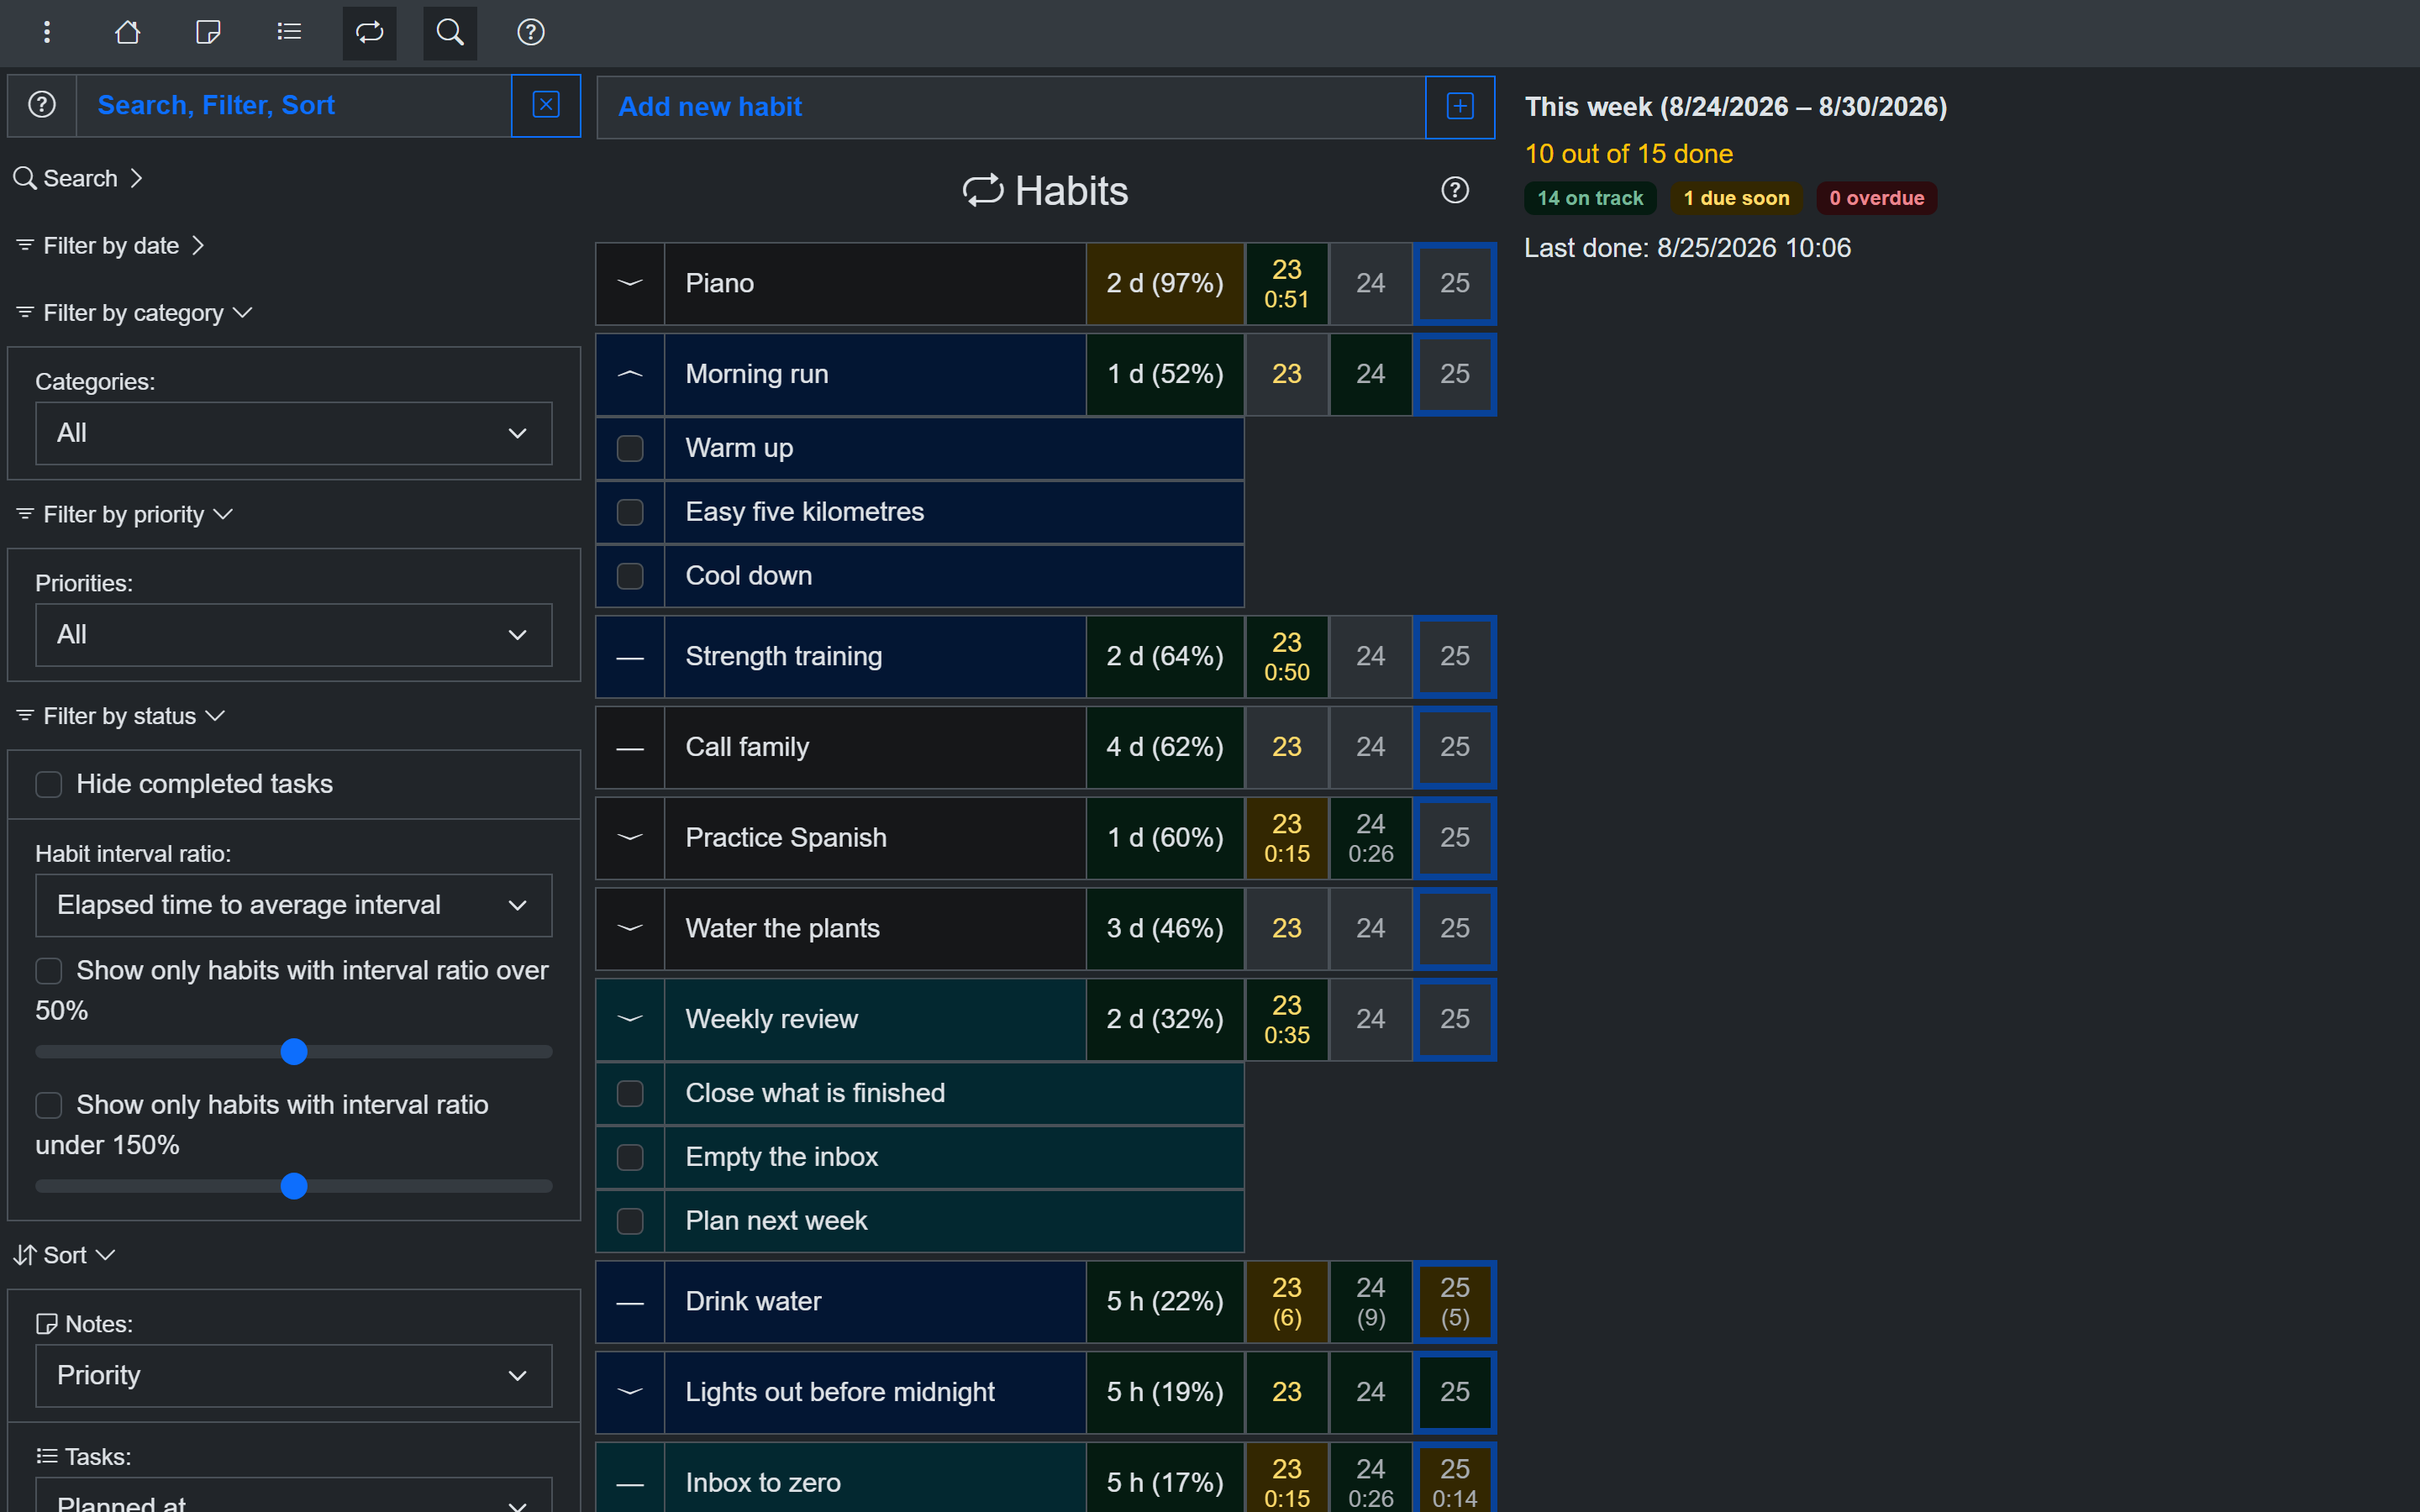This screenshot has width=2420, height=1512.
Task: Collapse the Morning run habit
Action: [630, 374]
